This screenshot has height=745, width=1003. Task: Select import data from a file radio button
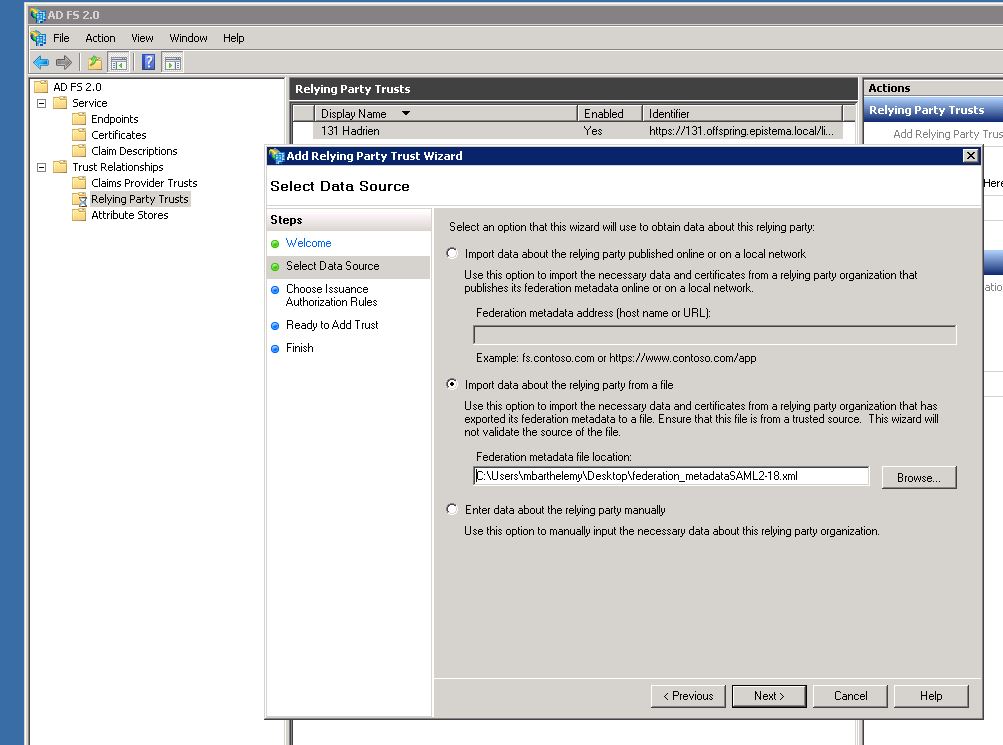click(x=452, y=384)
